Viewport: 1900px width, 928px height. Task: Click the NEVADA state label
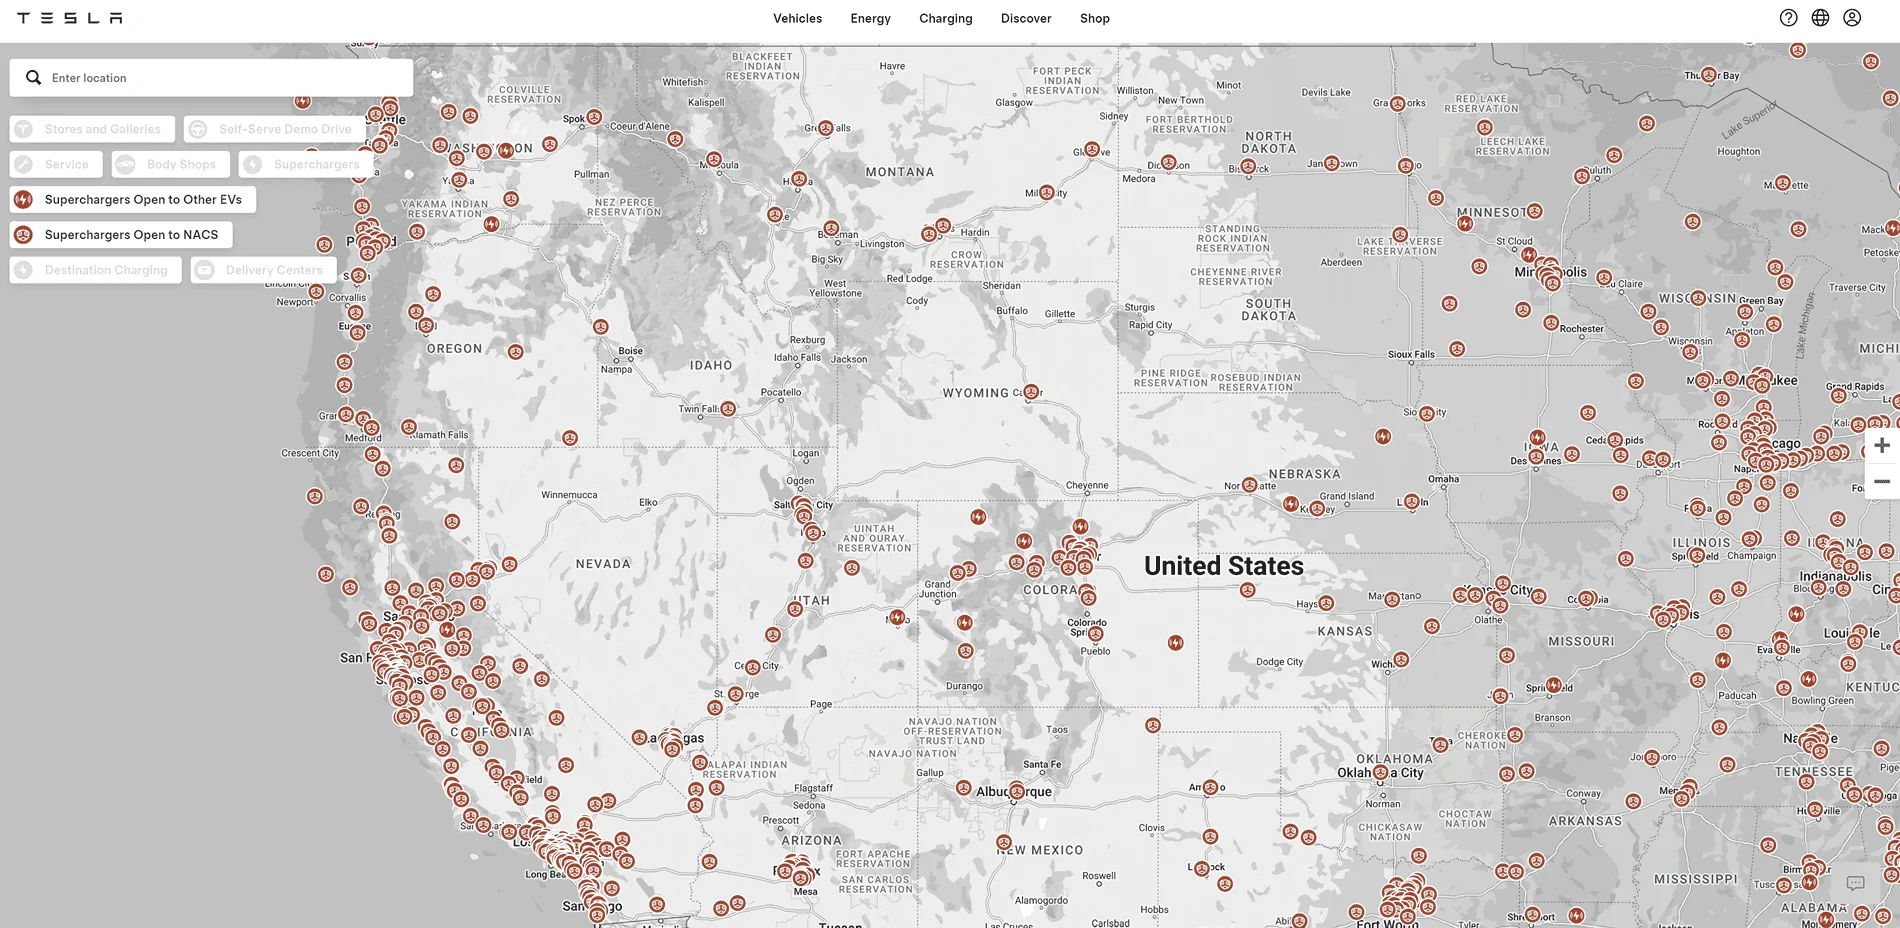pos(603,564)
